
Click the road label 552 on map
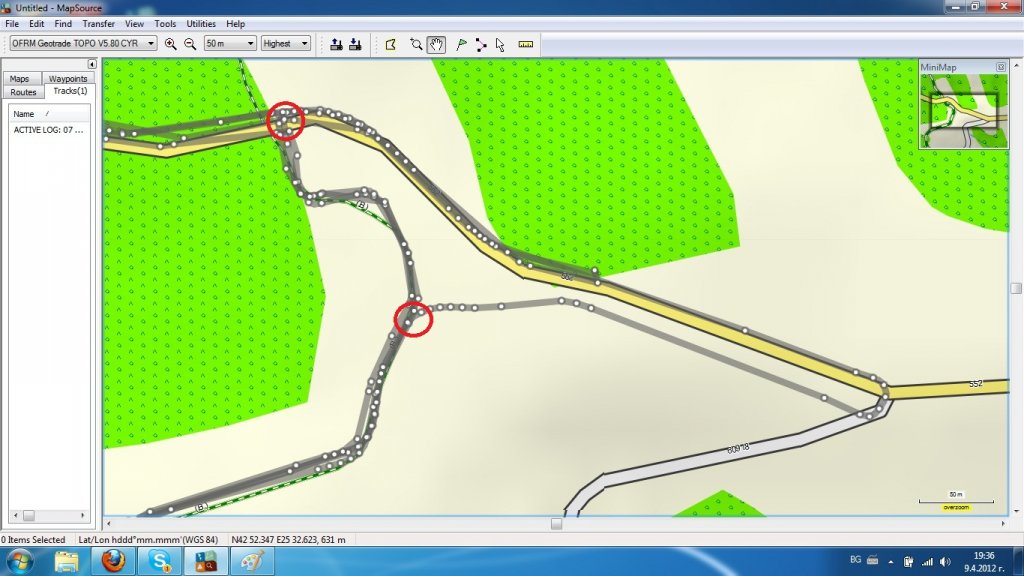[x=976, y=384]
